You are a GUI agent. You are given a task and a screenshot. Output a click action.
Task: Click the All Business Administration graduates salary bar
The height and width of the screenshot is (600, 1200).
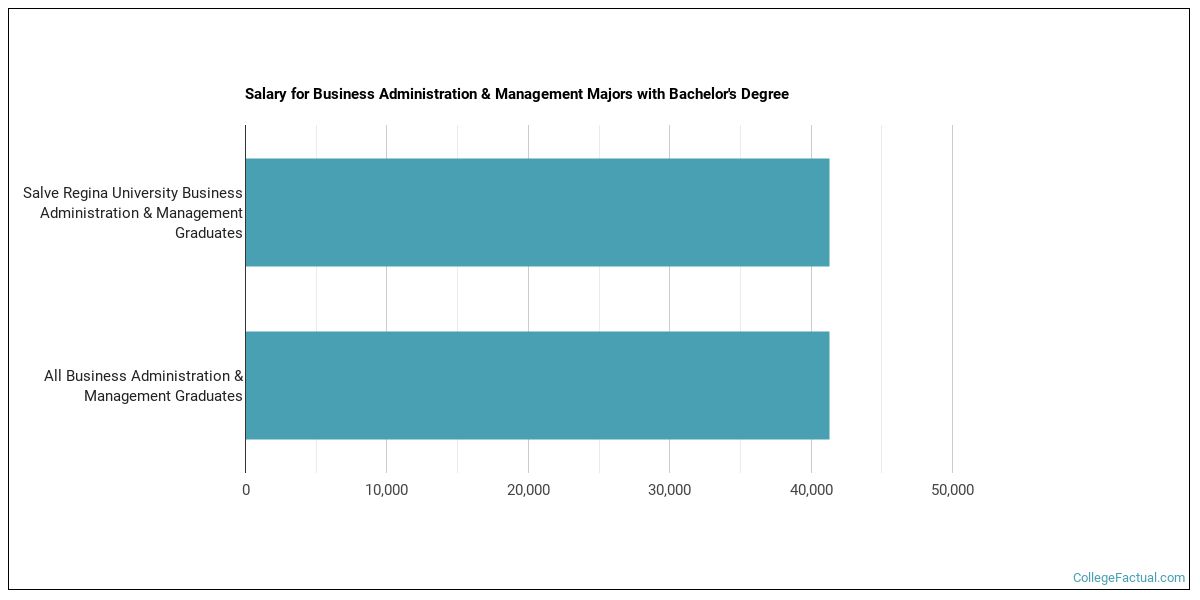pyautogui.click(x=537, y=385)
